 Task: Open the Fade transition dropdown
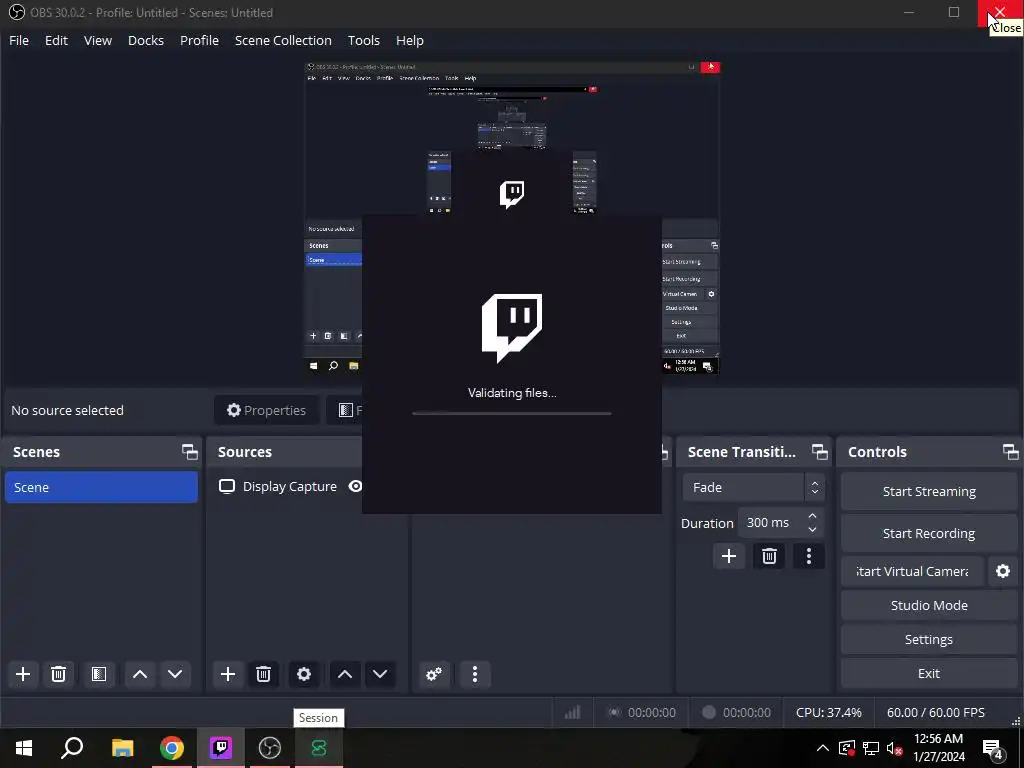coord(754,487)
